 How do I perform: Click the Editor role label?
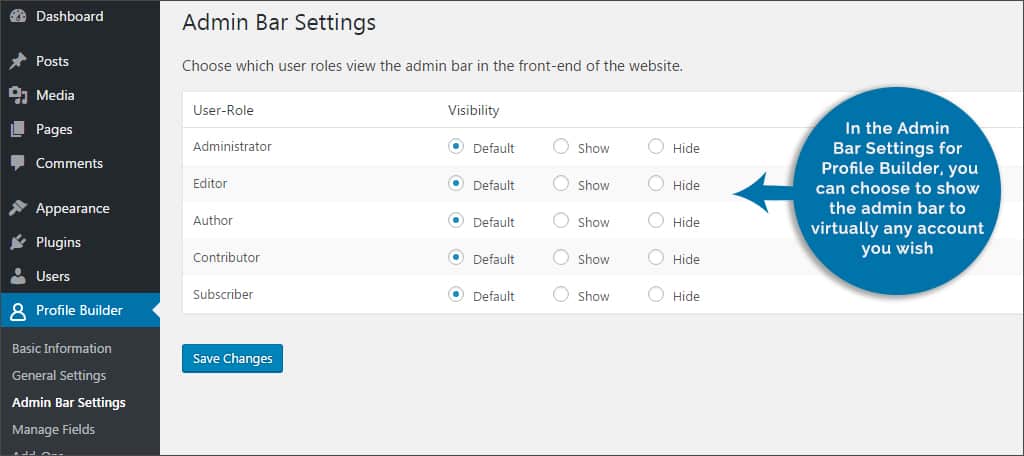[210, 184]
